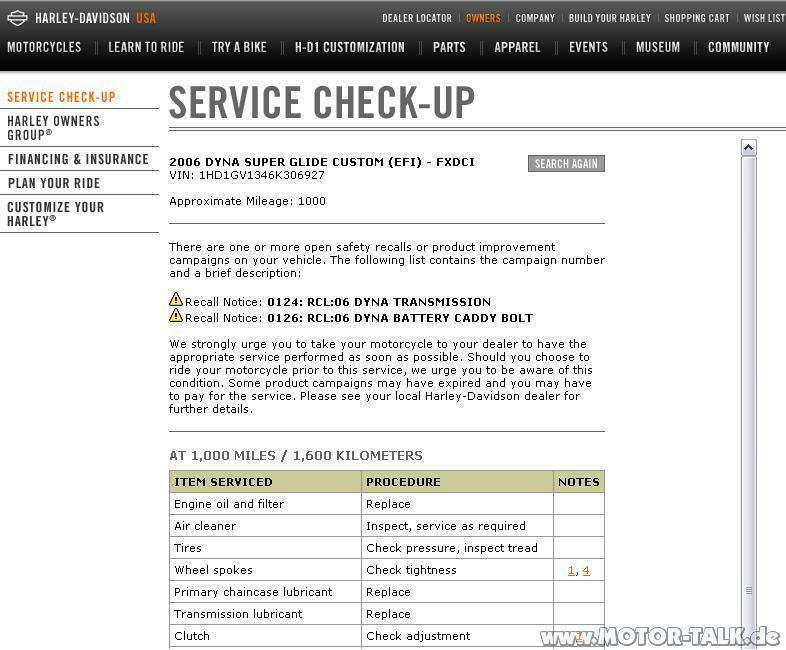Open the Museum menu
This screenshot has height=650, width=786.
click(658, 47)
